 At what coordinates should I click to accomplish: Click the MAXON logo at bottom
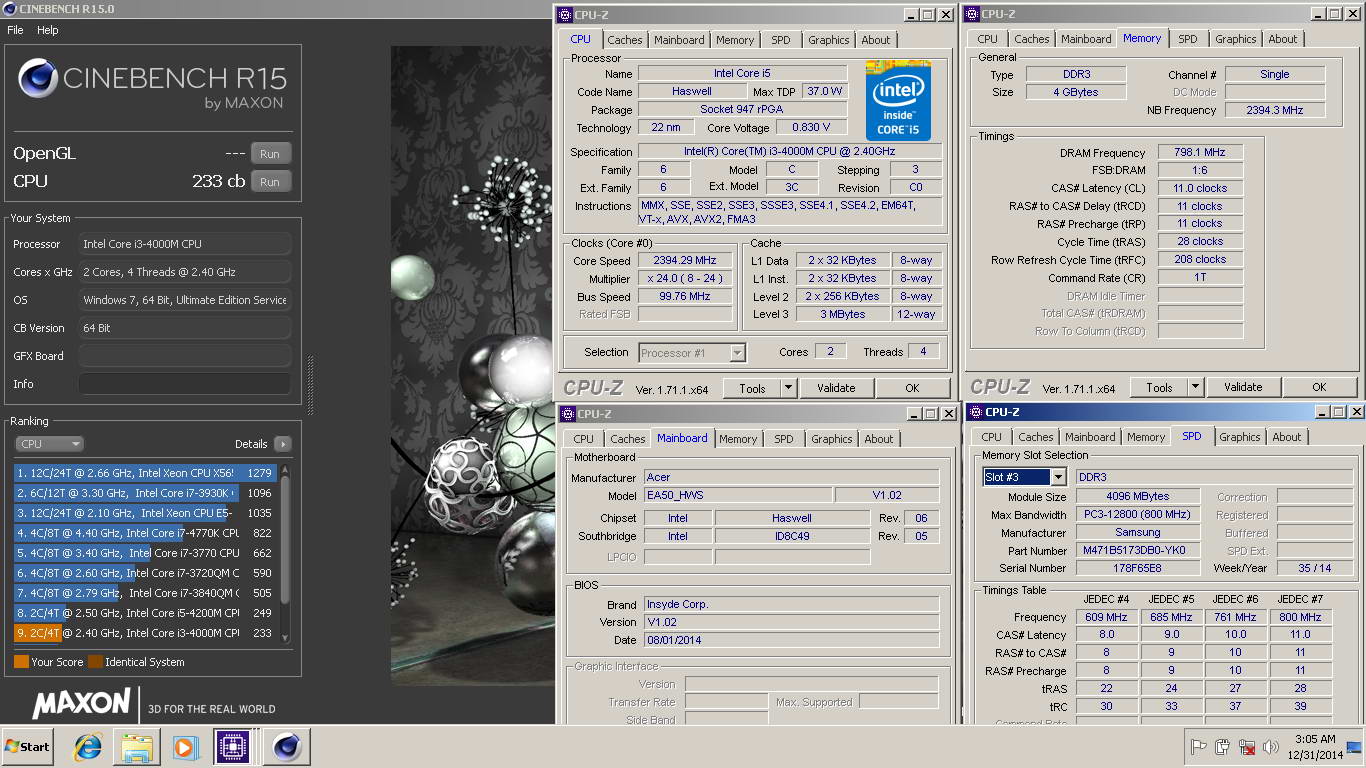(x=82, y=703)
